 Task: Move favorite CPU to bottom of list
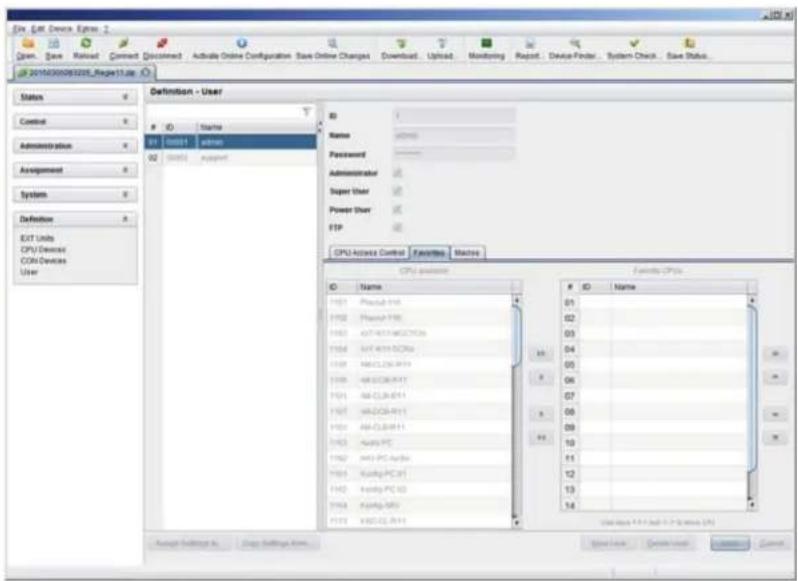pyautogui.click(x=775, y=438)
